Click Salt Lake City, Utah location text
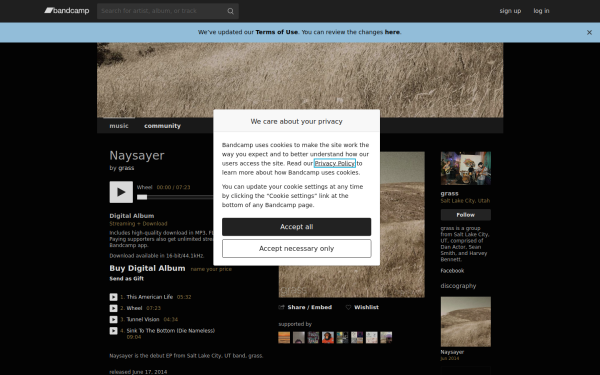The width and height of the screenshot is (600, 375). [465, 201]
